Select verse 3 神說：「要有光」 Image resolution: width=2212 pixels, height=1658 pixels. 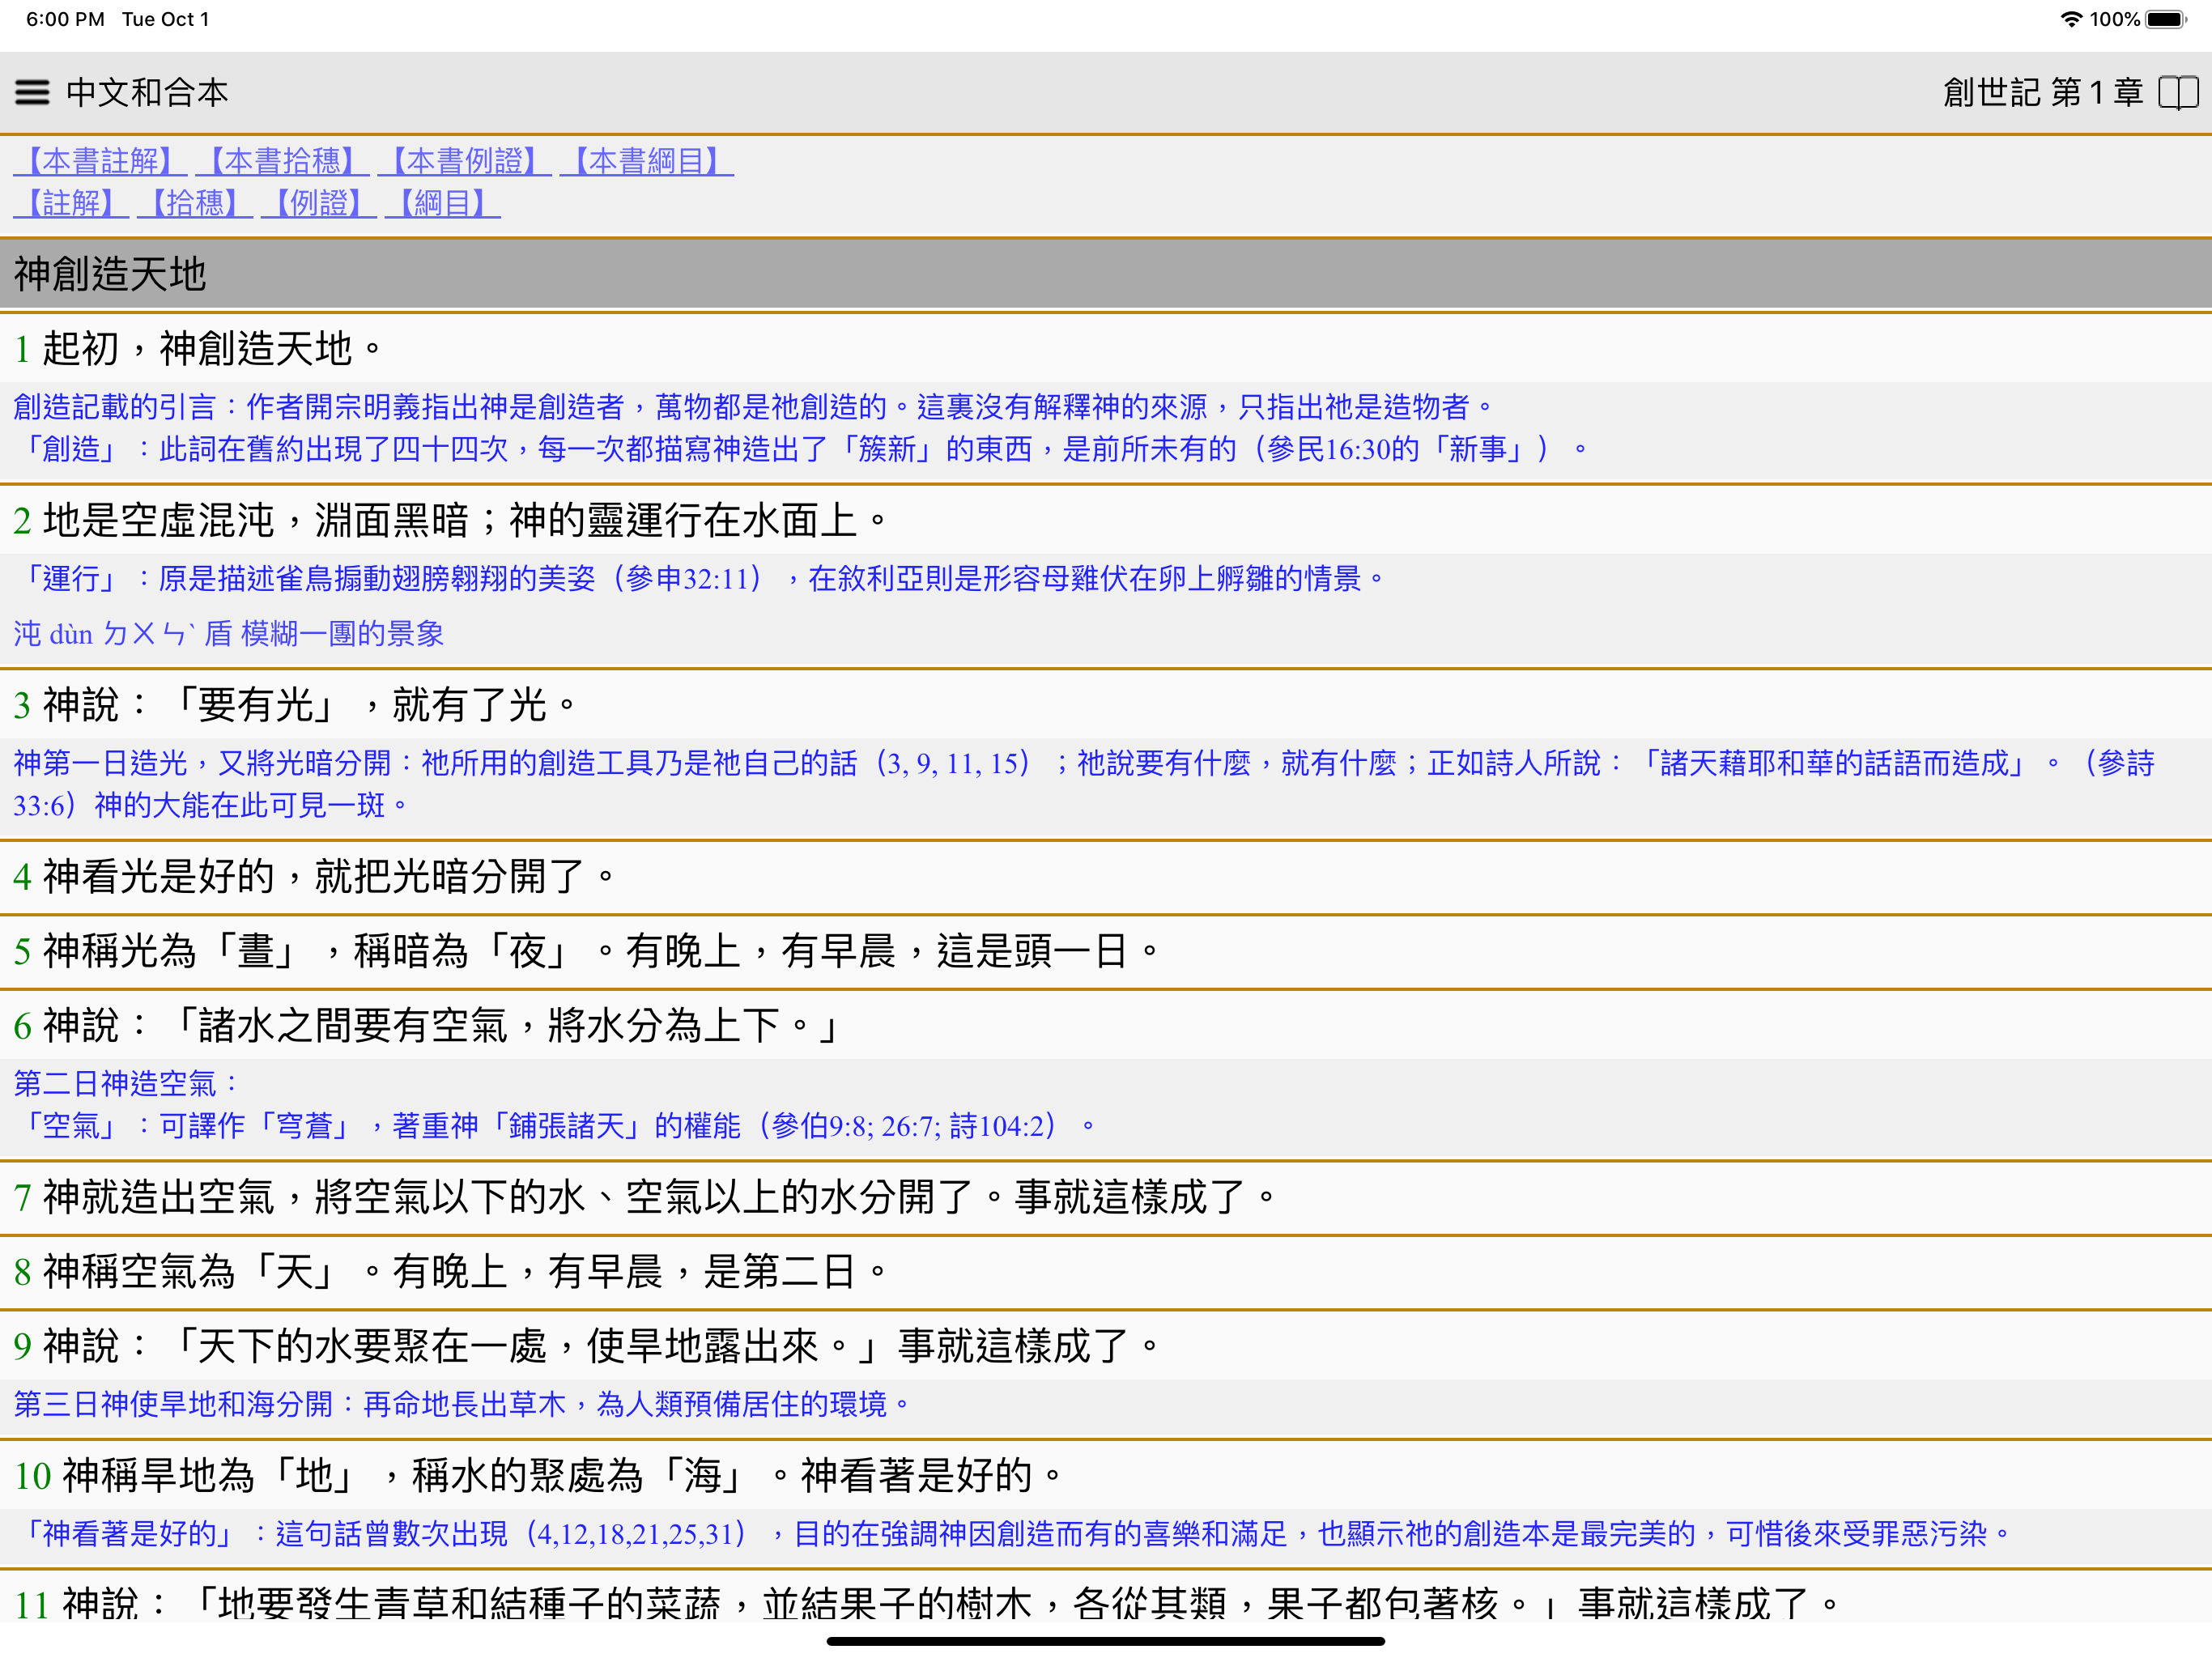[1106, 706]
